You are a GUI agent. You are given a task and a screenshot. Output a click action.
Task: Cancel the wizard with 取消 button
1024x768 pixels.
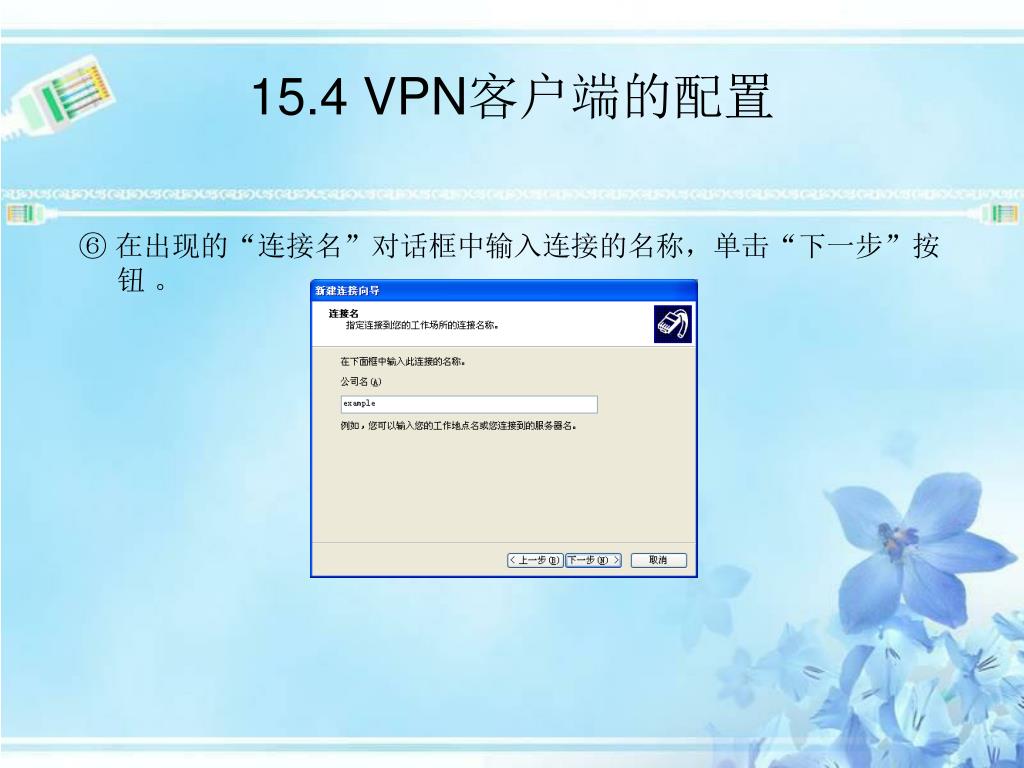(658, 560)
